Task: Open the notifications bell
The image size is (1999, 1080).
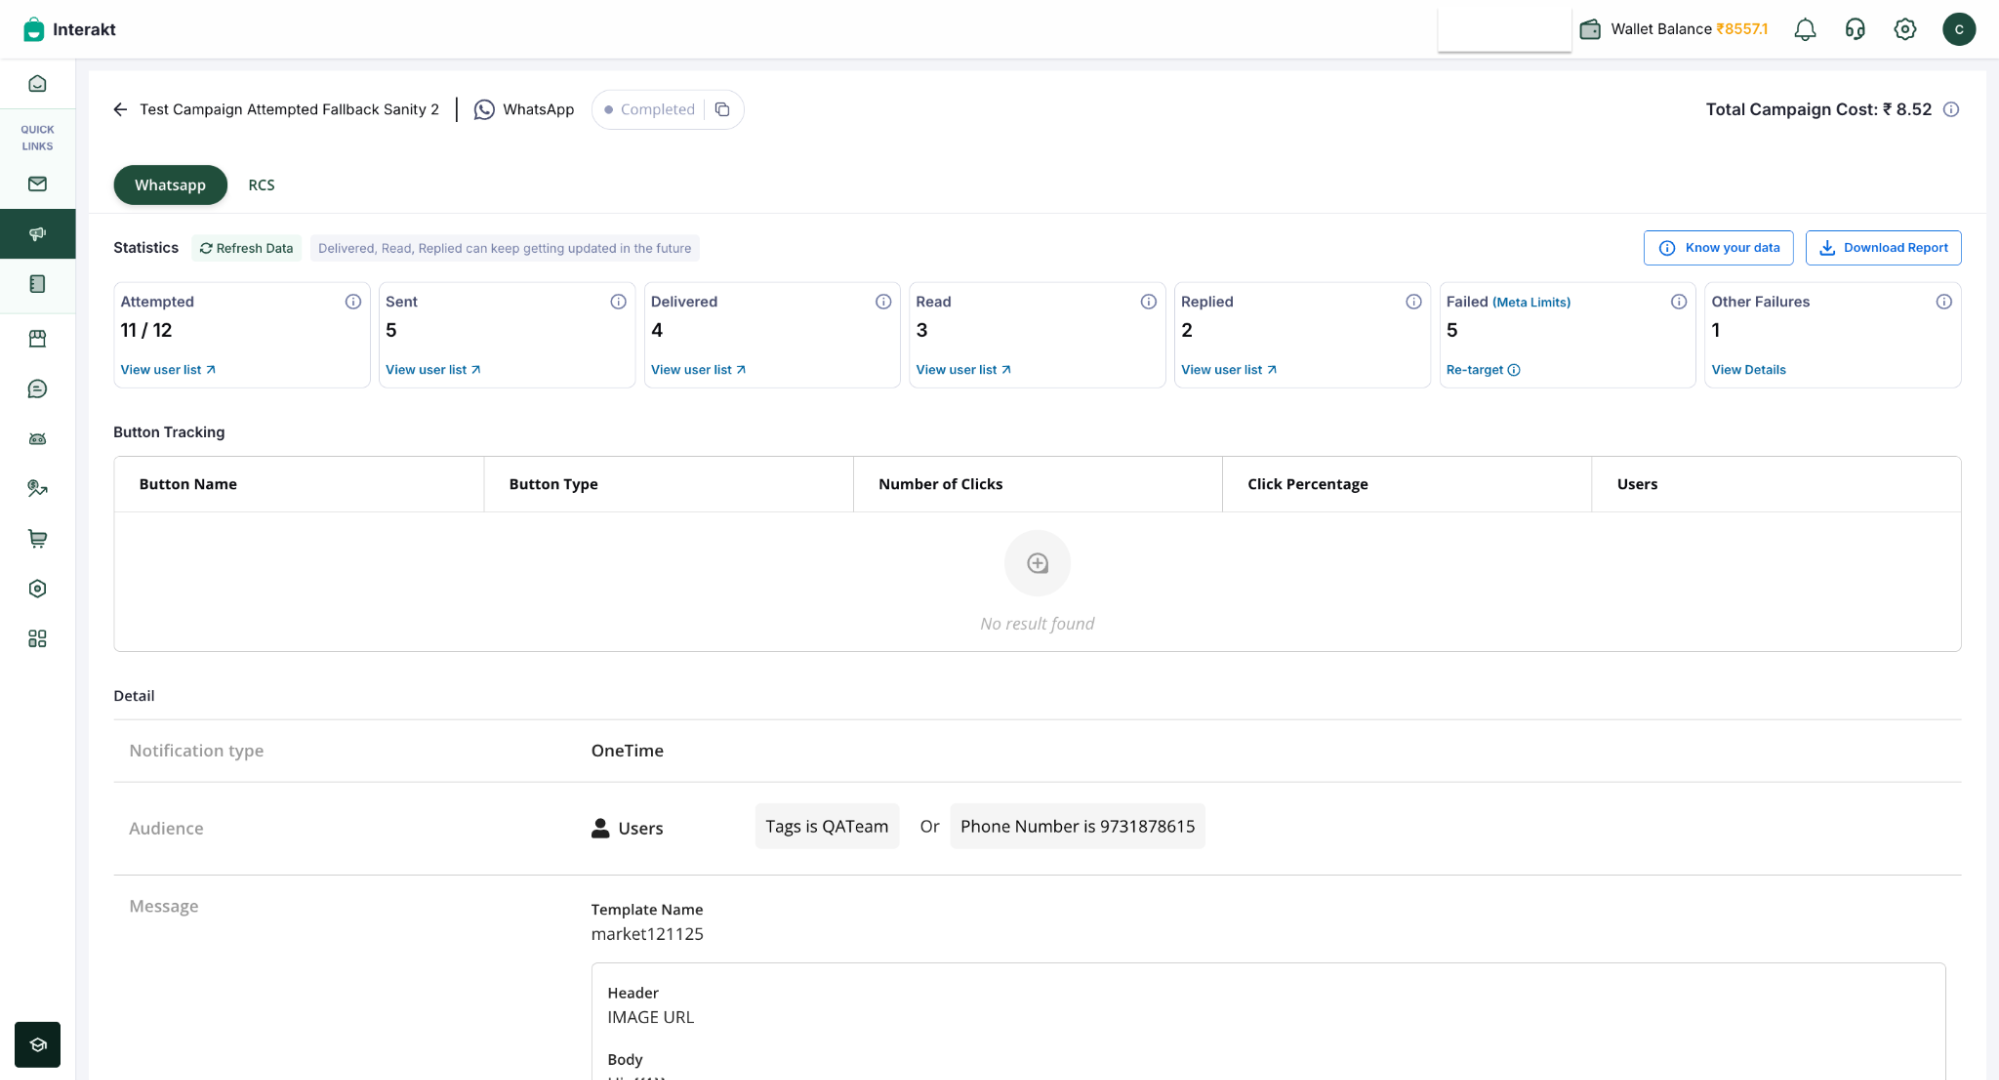Action: click(x=1804, y=29)
